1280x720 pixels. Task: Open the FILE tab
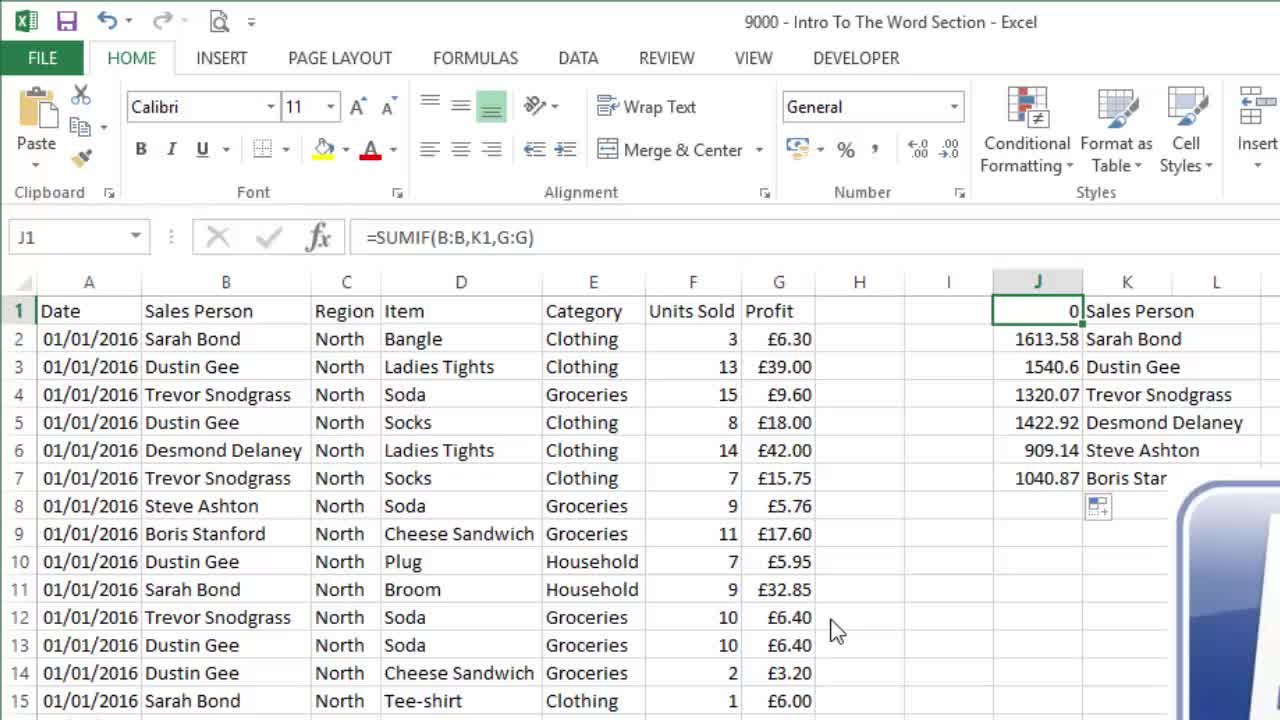point(42,58)
